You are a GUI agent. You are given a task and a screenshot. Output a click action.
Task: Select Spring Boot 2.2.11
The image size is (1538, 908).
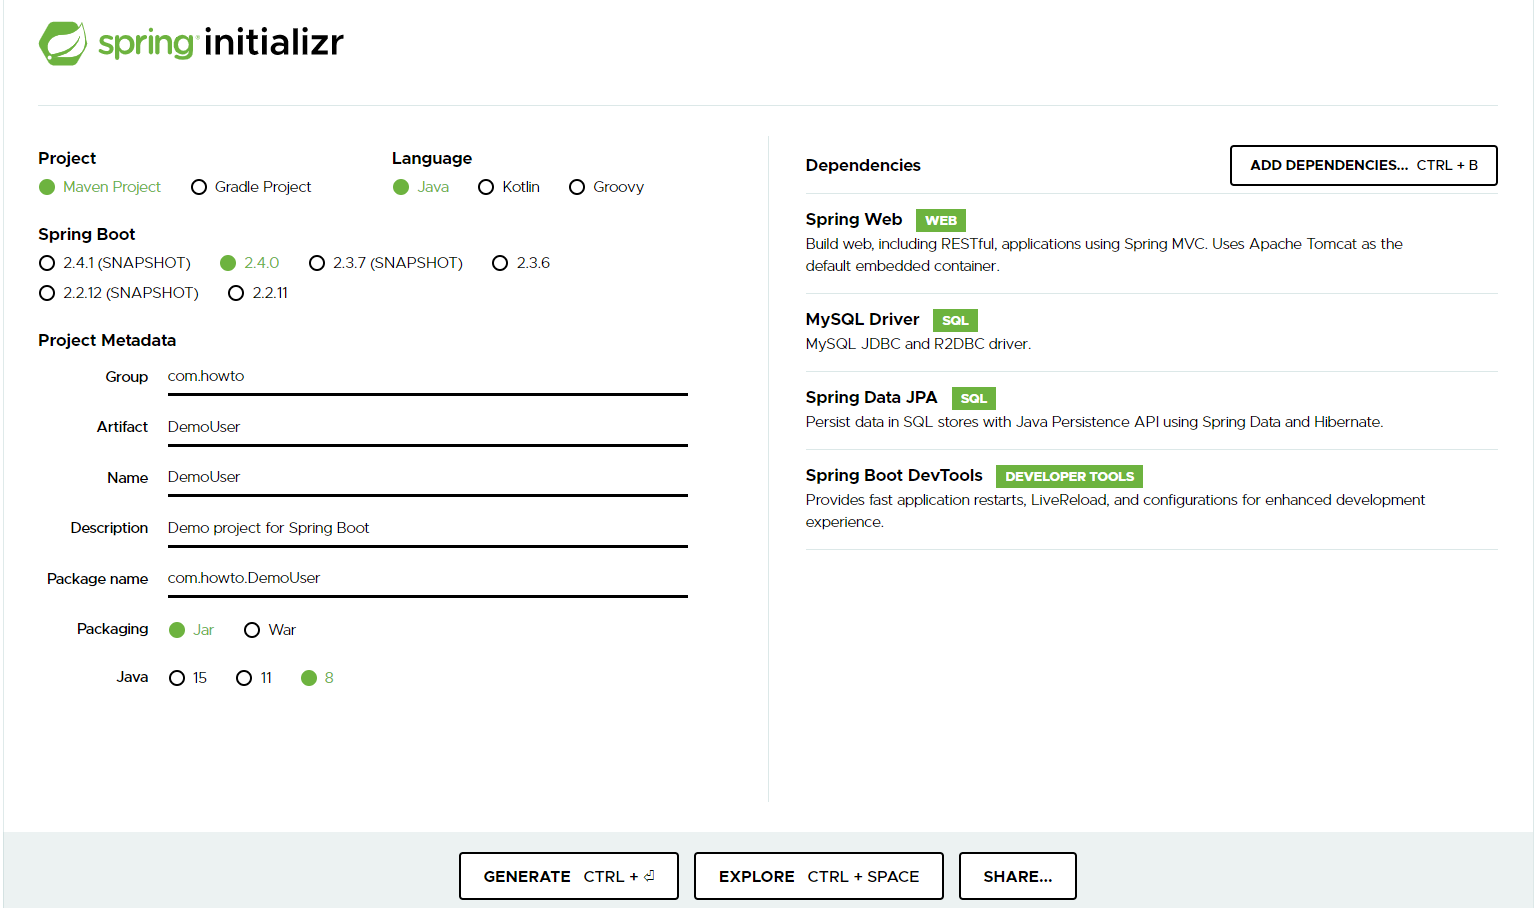coord(236,292)
